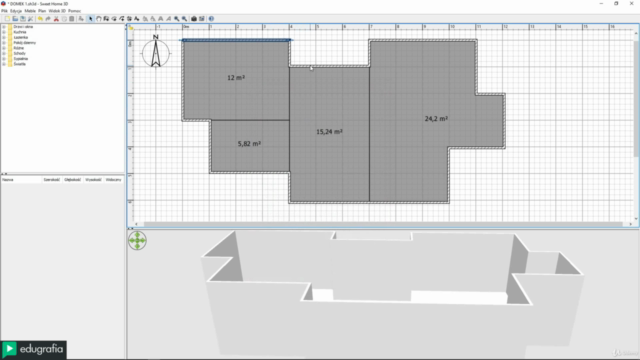
Task: Click the Paste toolbar icon
Action: coord(72,19)
